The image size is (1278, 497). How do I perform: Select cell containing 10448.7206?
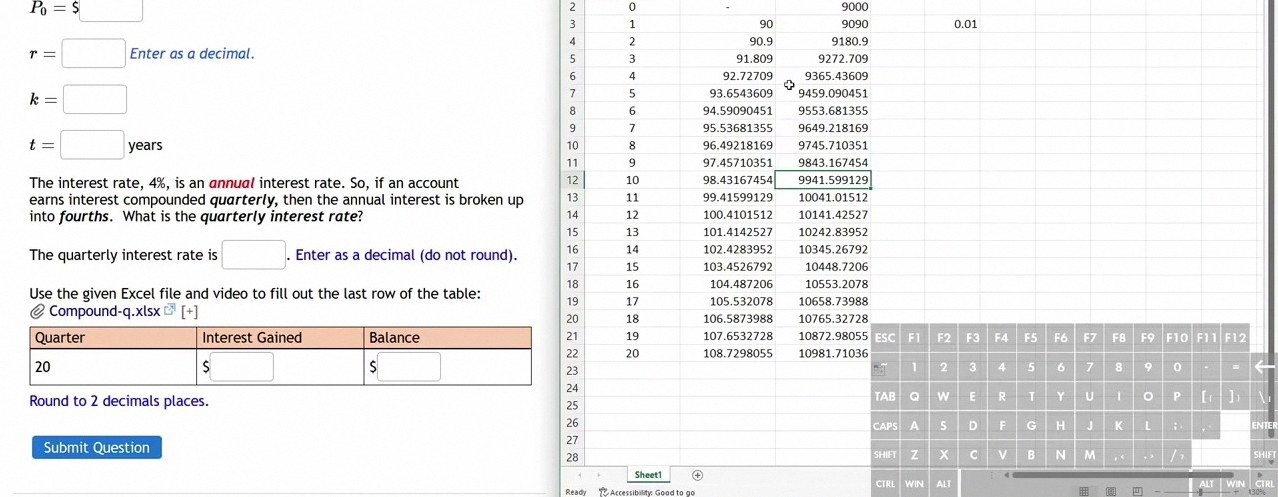click(x=823, y=267)
